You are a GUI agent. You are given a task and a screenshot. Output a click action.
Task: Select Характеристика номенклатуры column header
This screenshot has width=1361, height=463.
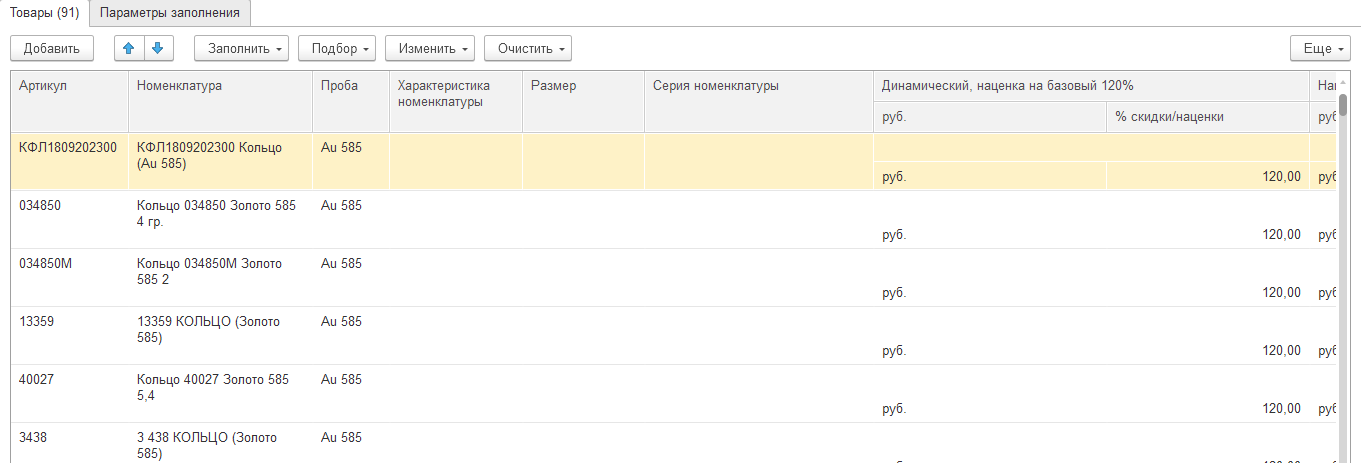click(456, 101)
